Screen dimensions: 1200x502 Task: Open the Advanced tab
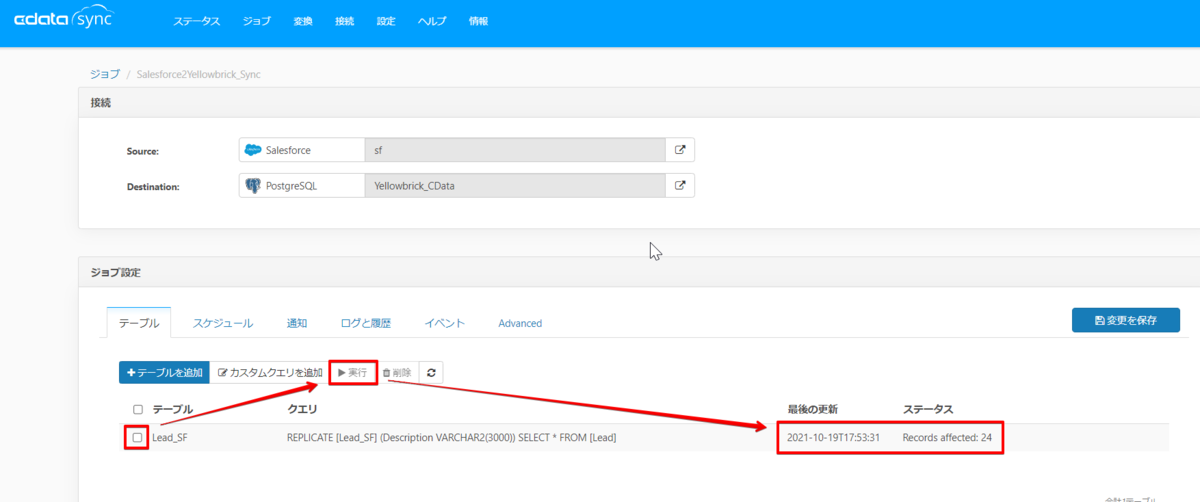coord(520,323)
